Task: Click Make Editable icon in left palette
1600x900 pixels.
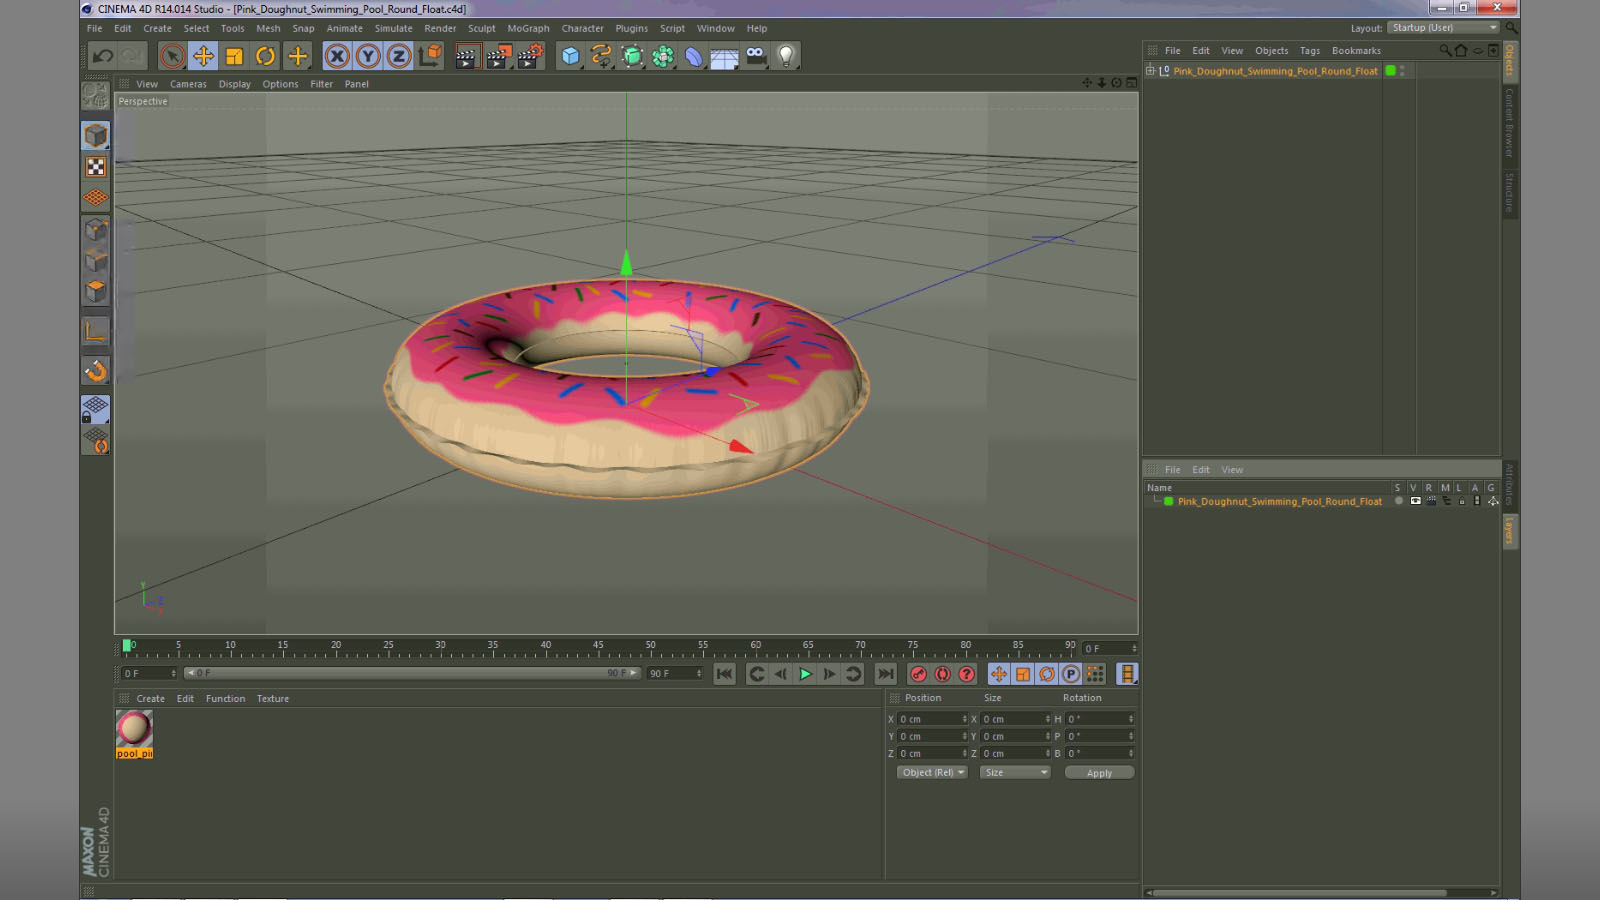Action: click(96, 96)
